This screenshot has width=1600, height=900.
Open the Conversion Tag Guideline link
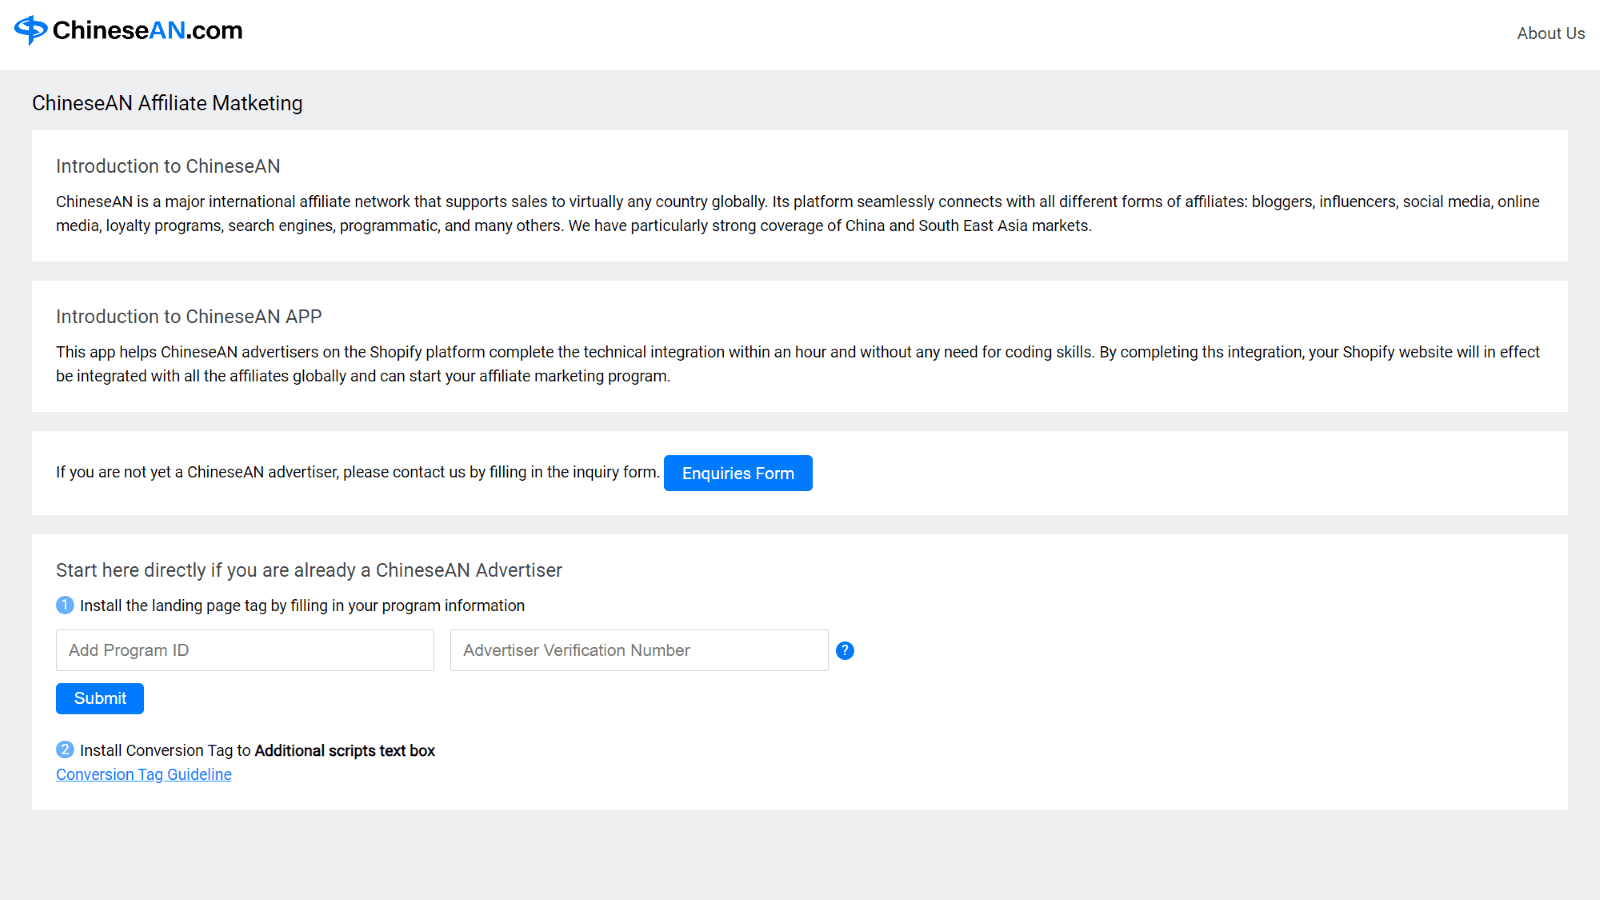click(143, 773)
